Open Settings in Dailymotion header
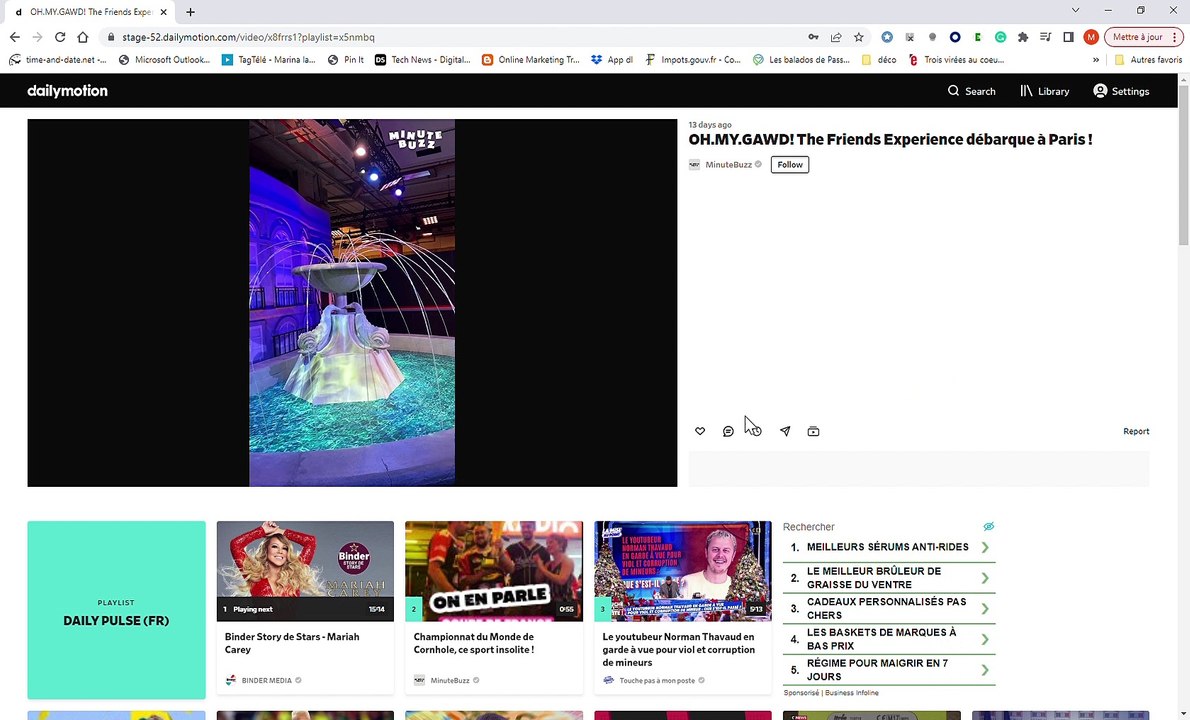Image resolution: width=1190 pixels, height=720 pixels. tap(1121, 91)
